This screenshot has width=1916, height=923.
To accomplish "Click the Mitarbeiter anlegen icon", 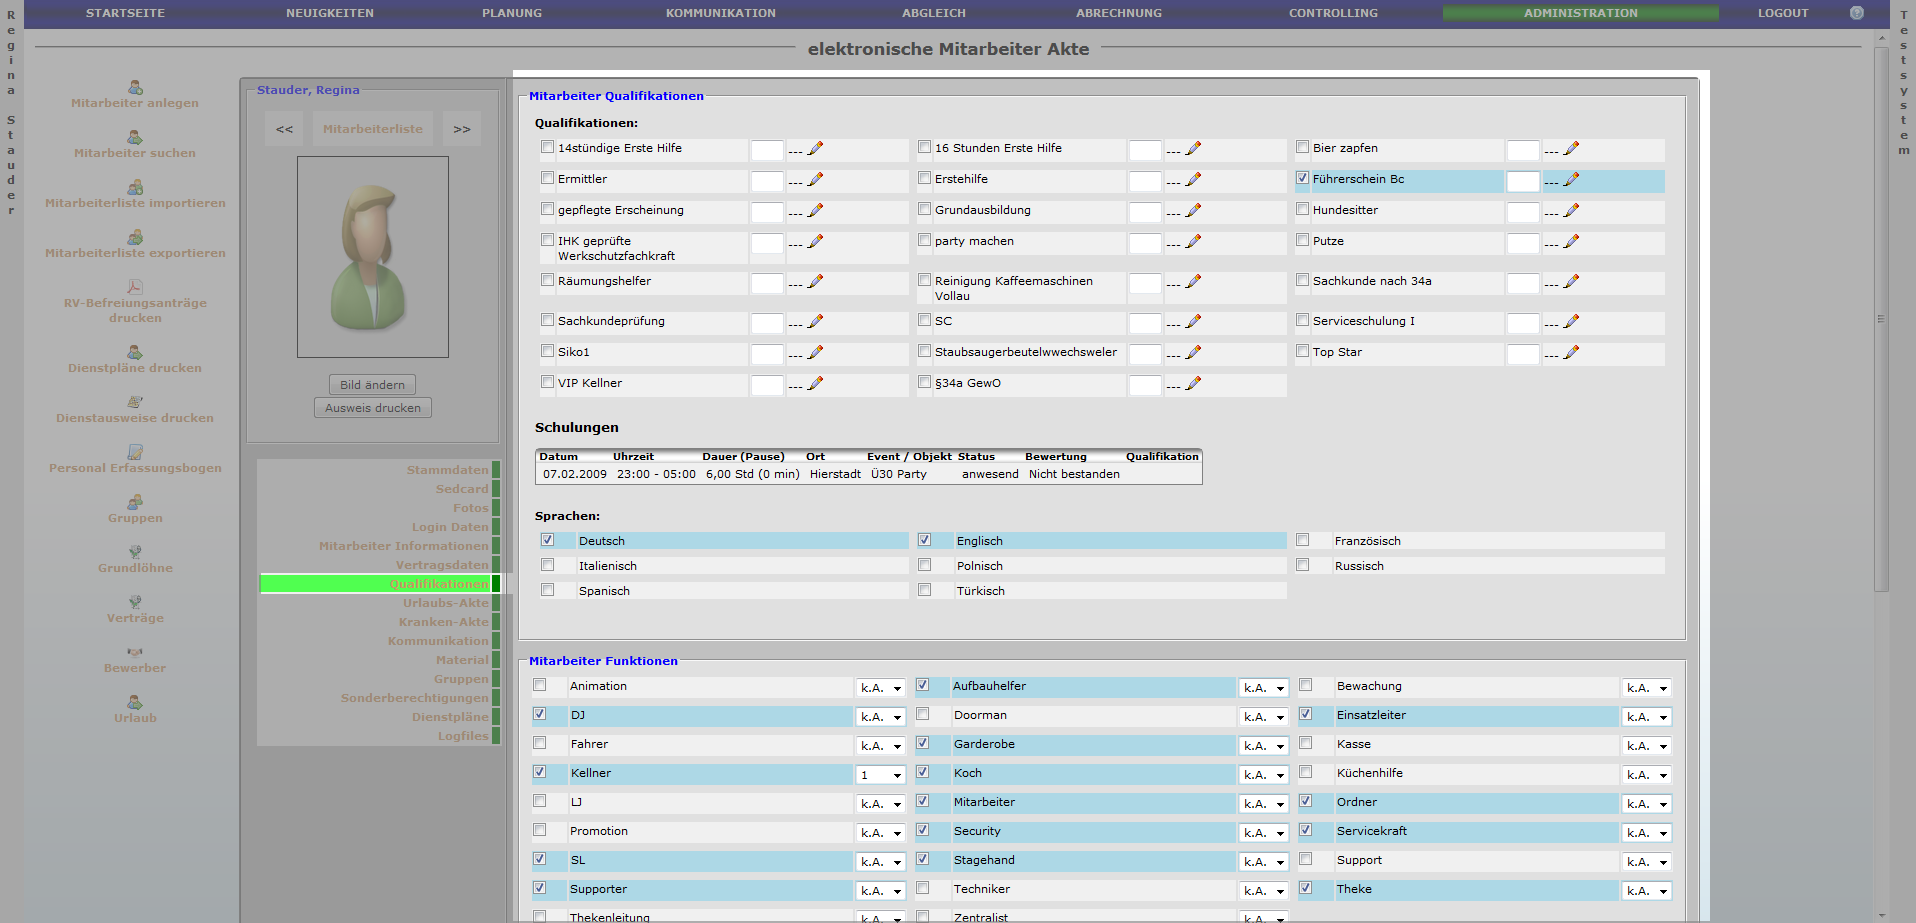I will pos(135,87).
